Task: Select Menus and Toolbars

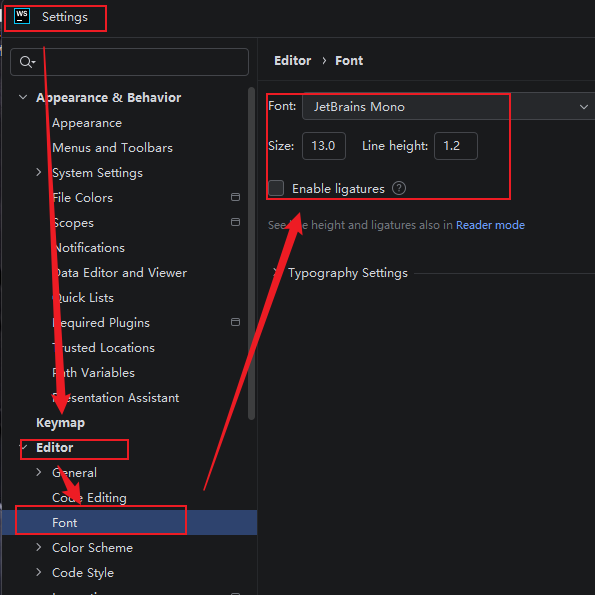Action: coord(112,148)
